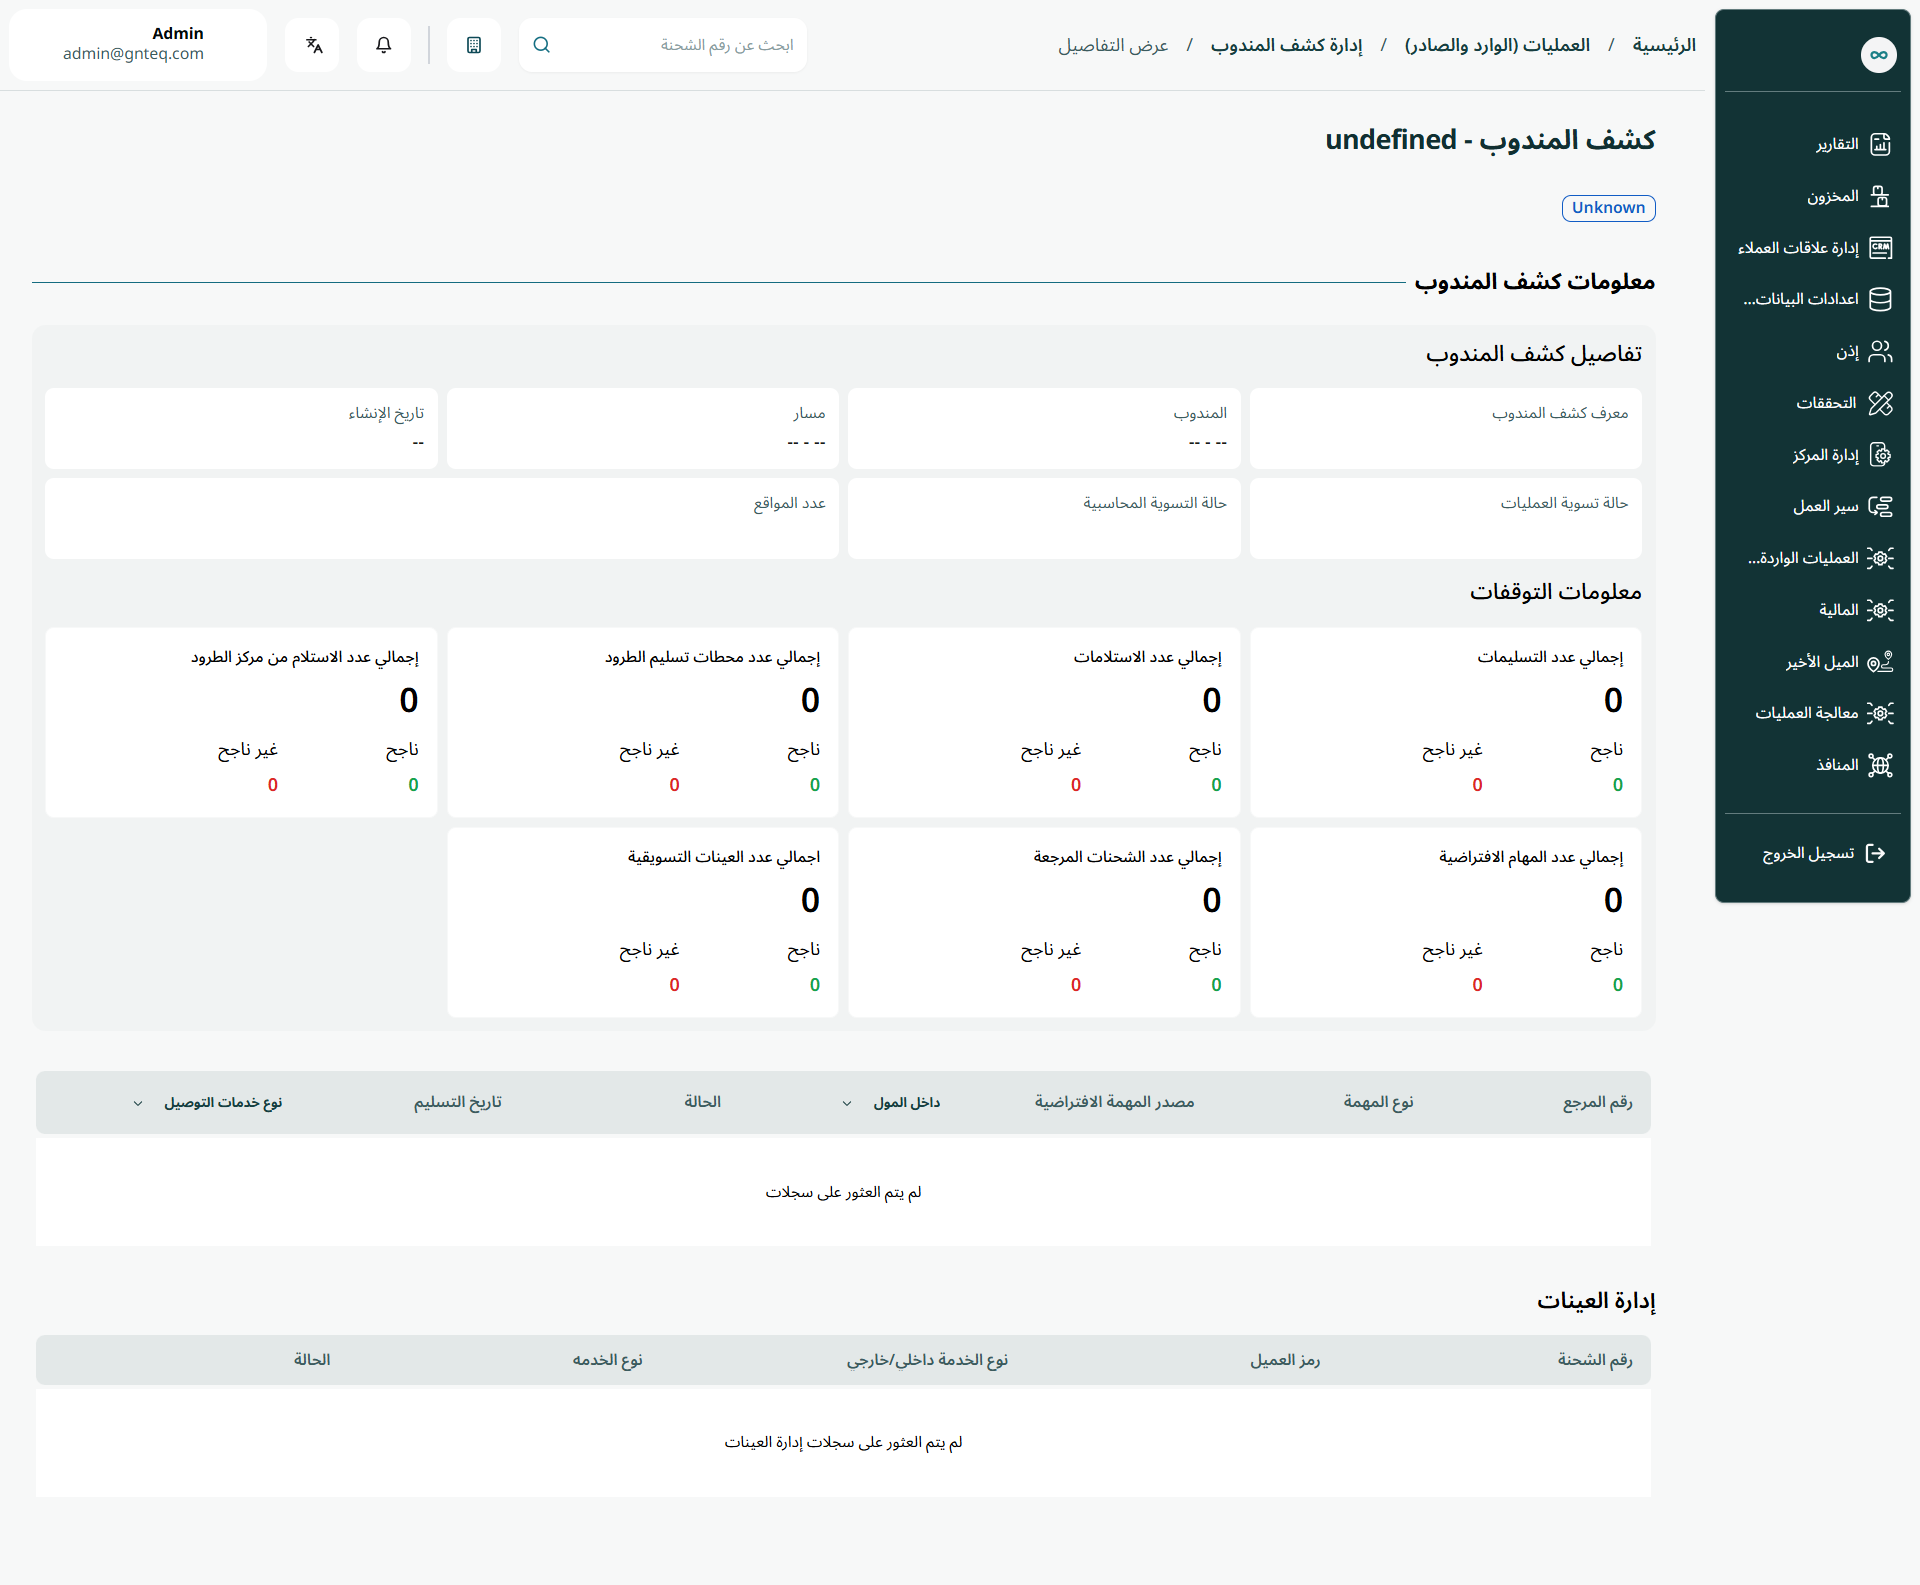Open the التقارير reports icon in sidebar
Screen dimensions: 1920x1585
click(1880, 145)
